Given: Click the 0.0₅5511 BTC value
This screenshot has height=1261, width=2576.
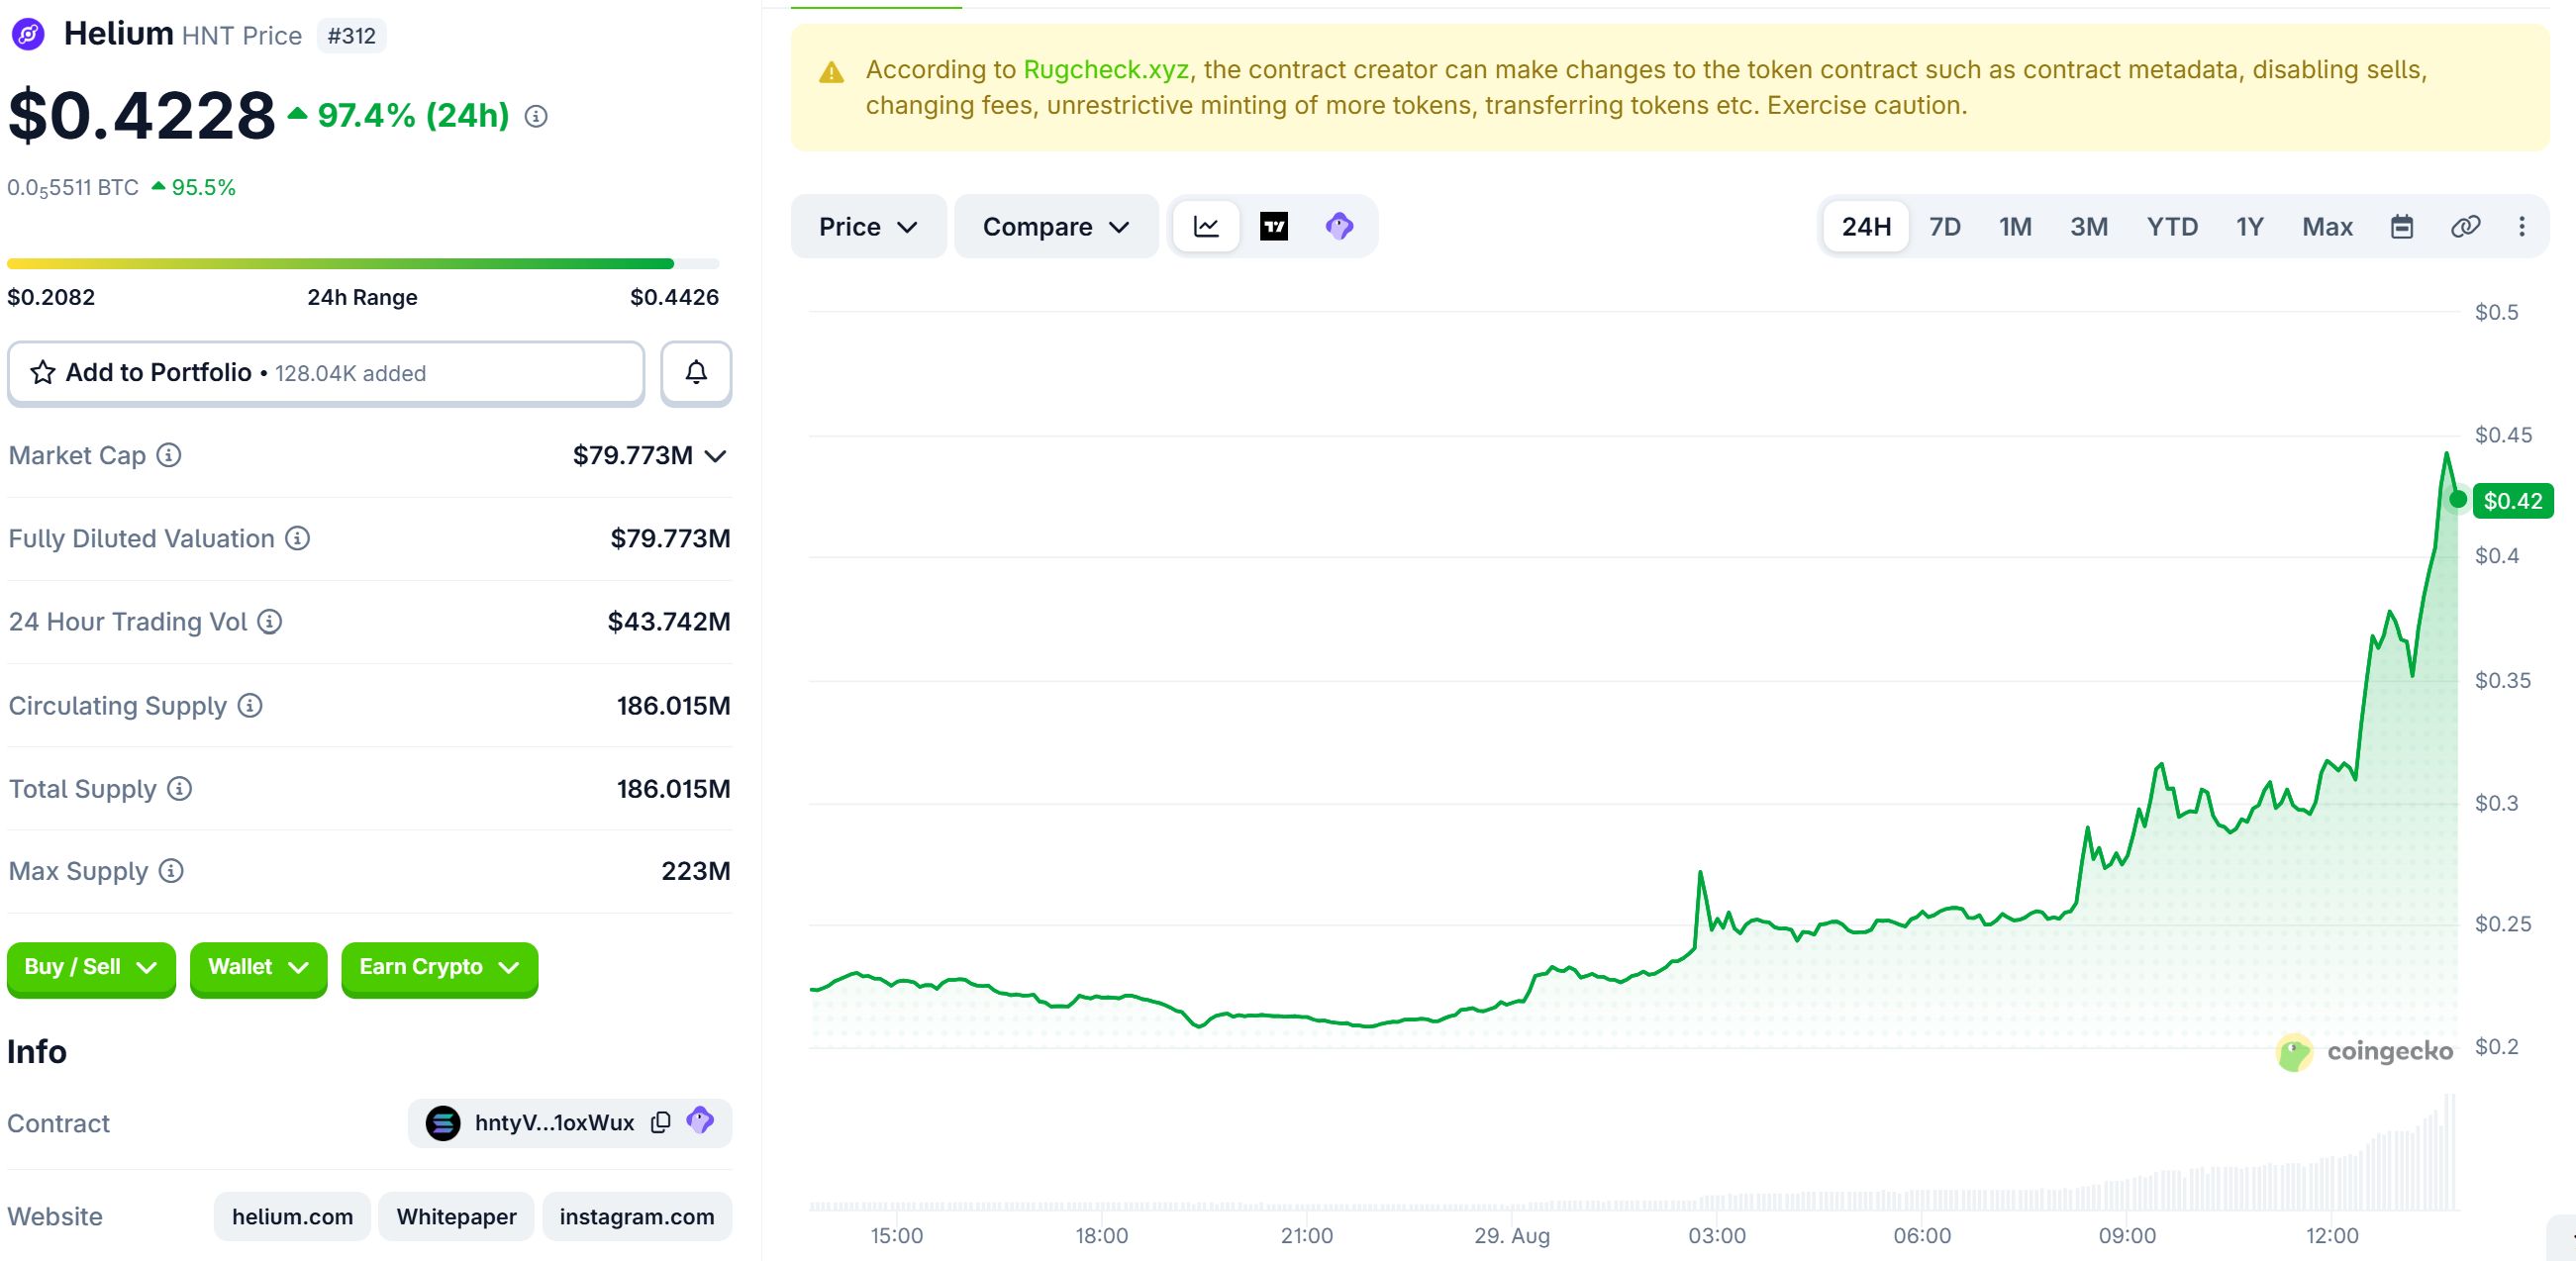Looking at the screenshot, I should (72, 188).
